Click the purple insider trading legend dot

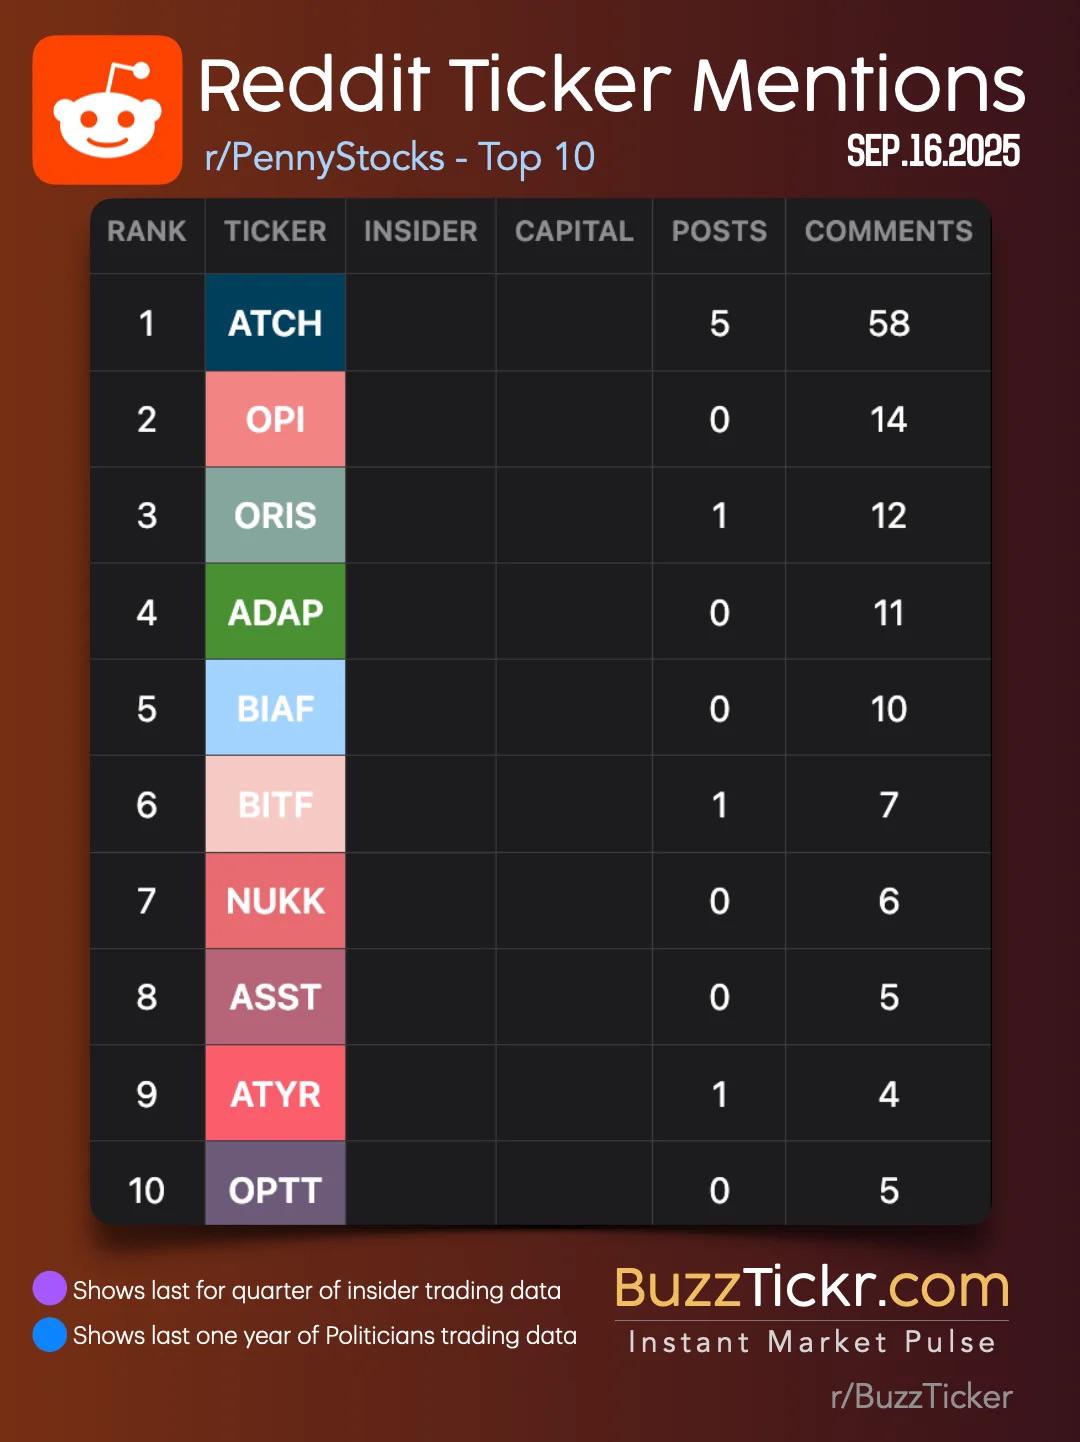click(49, 1288)
